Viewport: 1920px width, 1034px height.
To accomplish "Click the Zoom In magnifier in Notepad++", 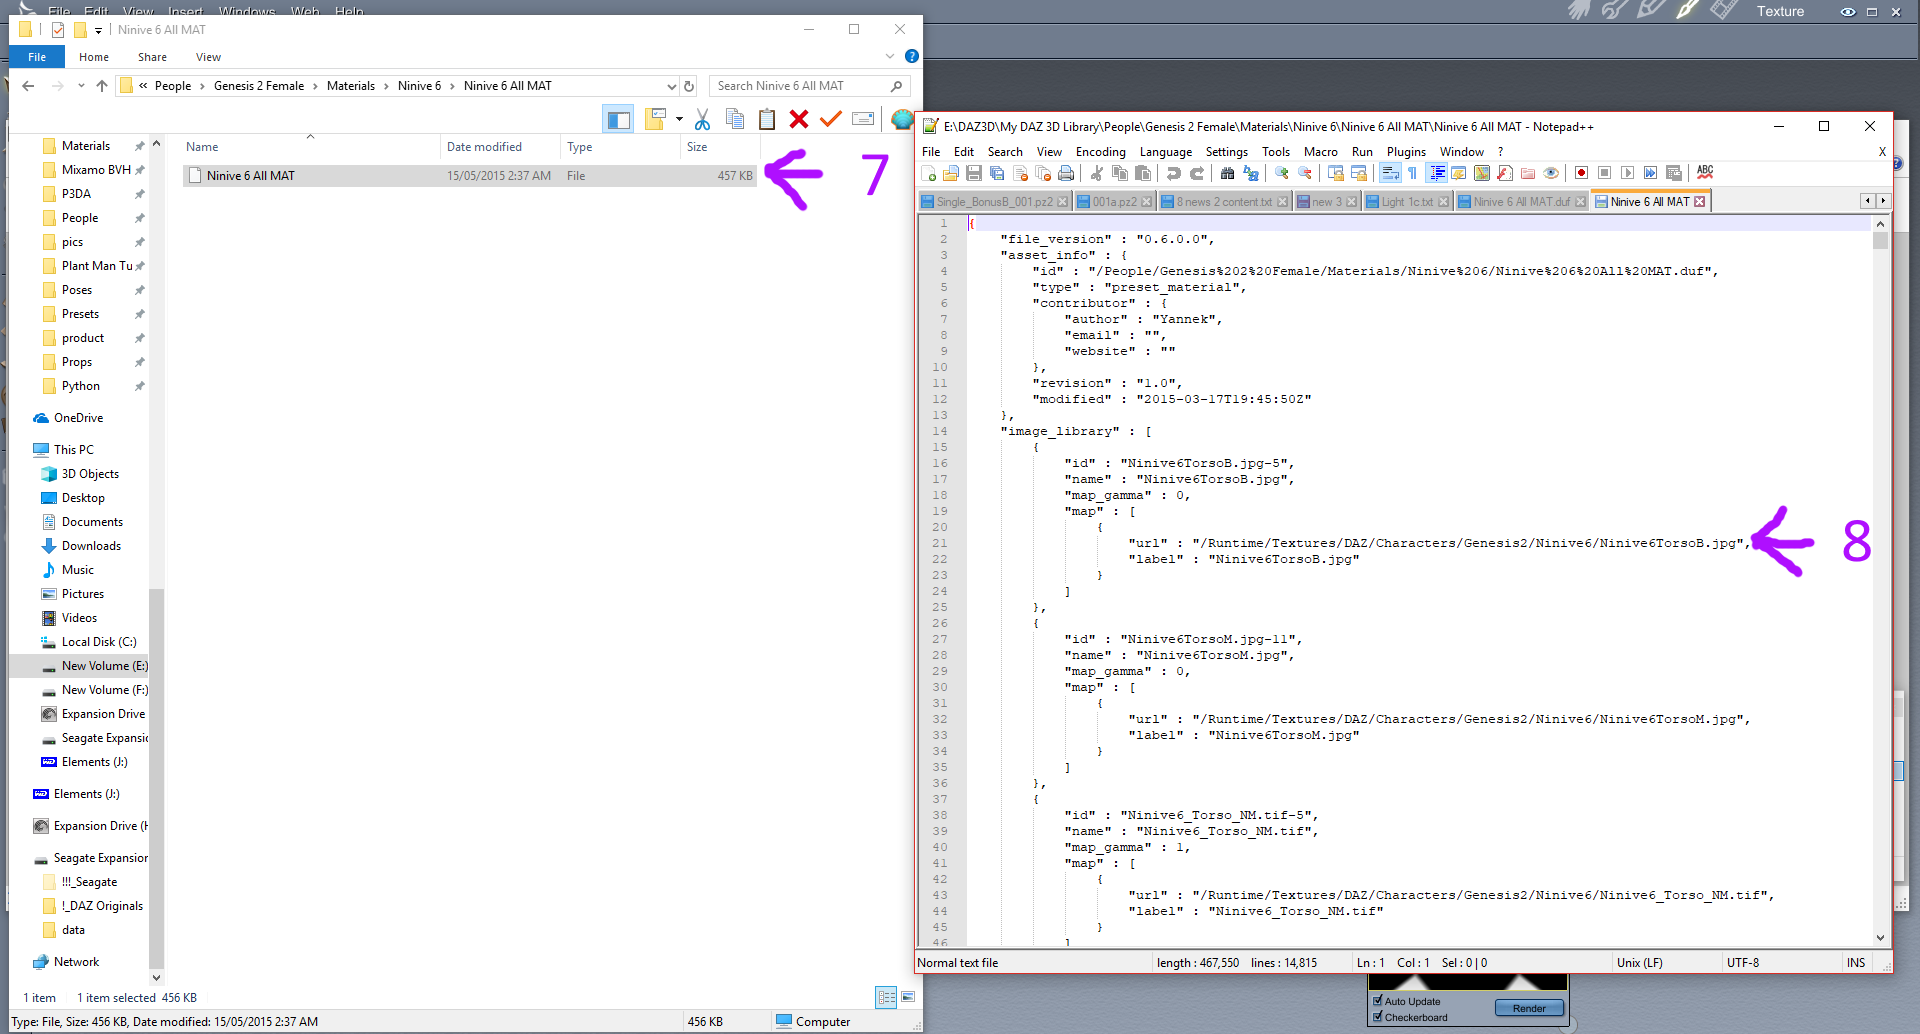I will coord(1282,173).
